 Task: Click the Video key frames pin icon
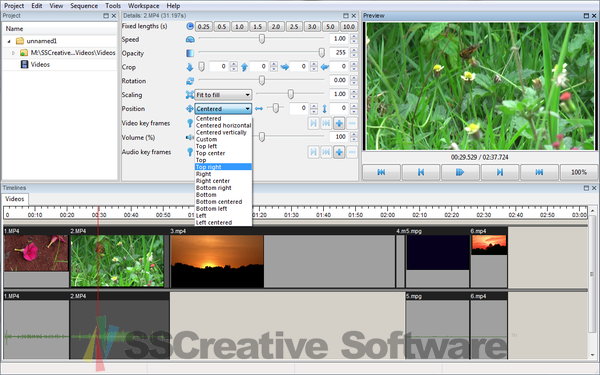[x=190, y=123]
